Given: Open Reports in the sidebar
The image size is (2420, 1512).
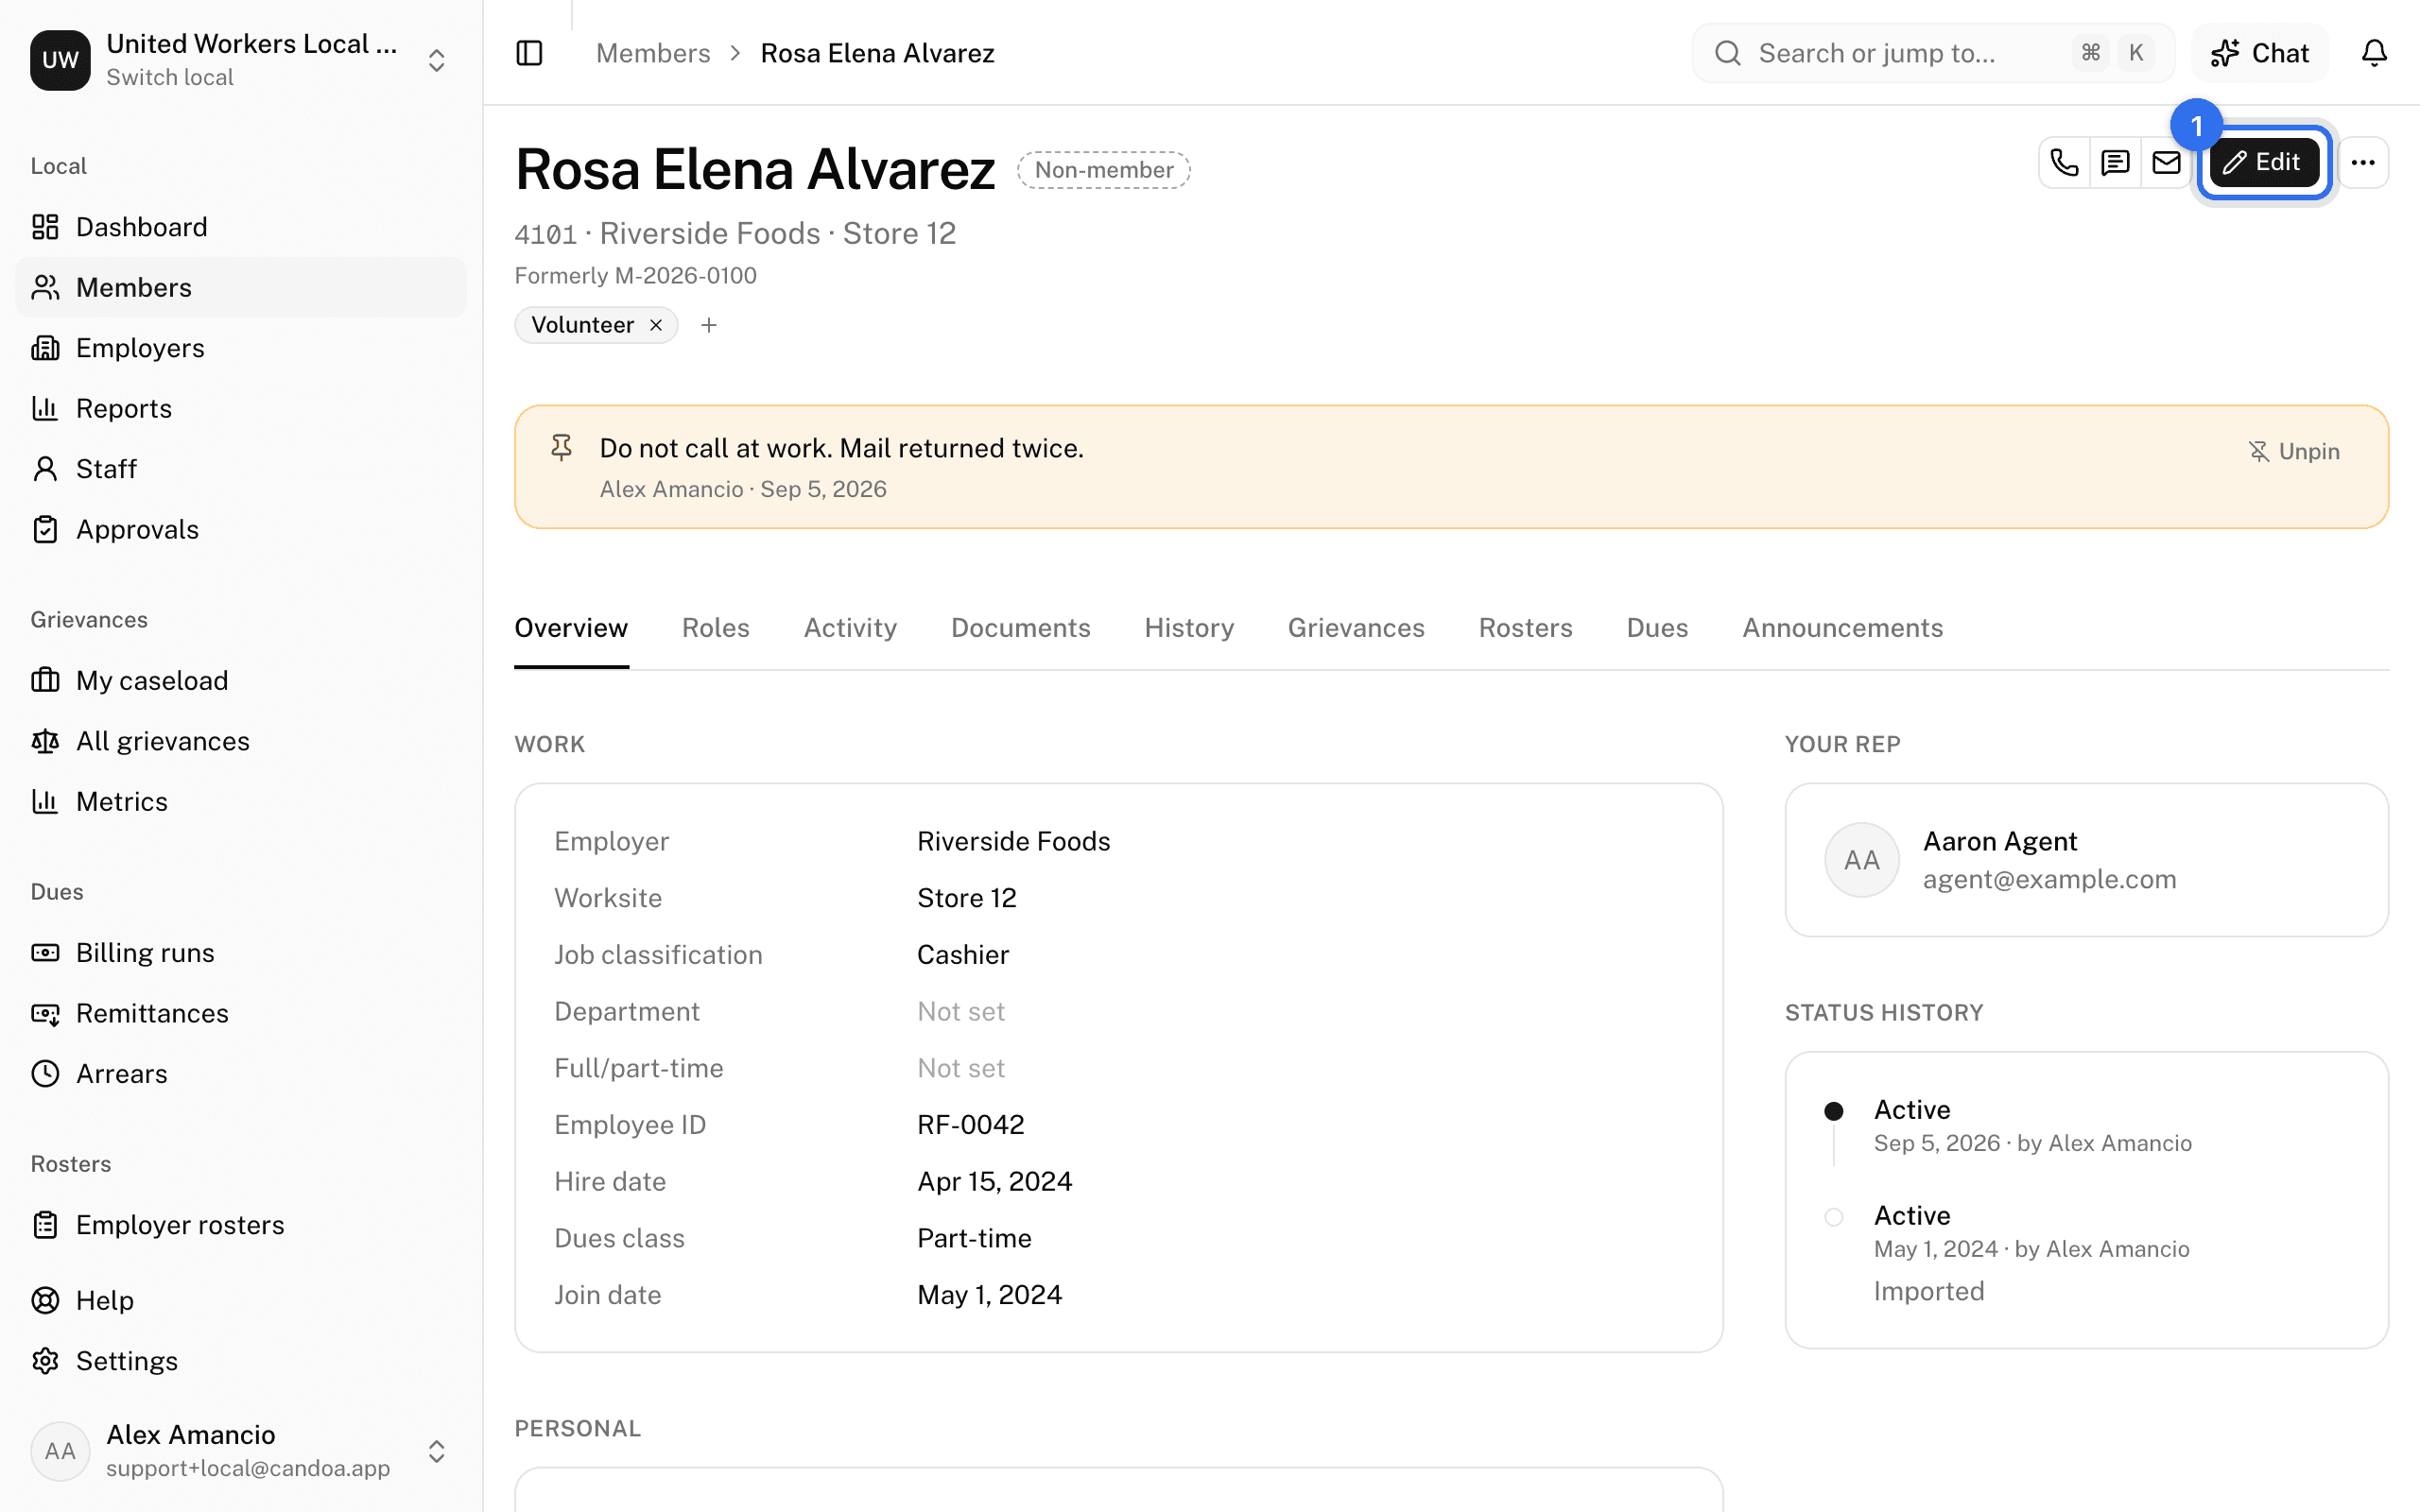Looking at the screenshot, I should pyautogui.click(x=241, y=409).
